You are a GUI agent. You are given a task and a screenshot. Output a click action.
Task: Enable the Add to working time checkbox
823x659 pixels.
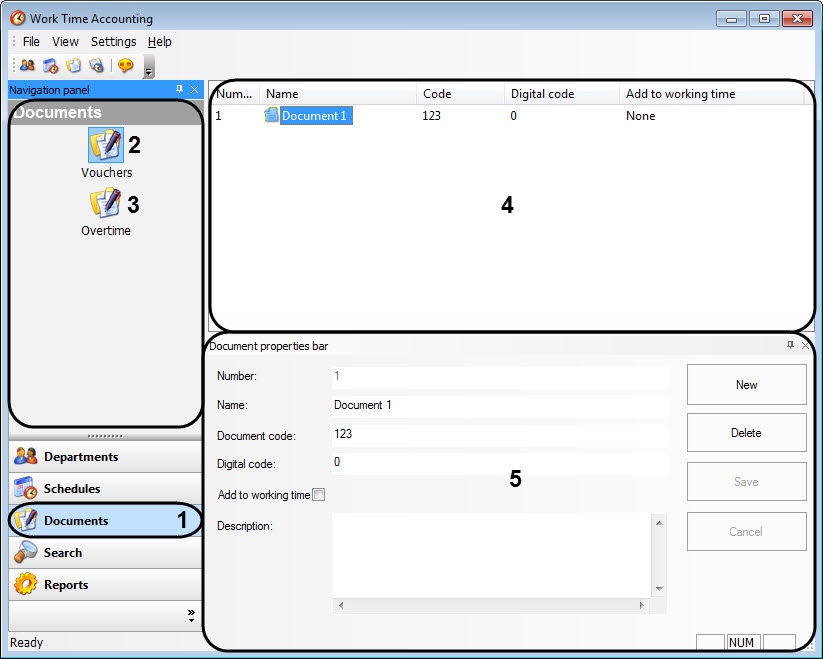tap(319, 495)
